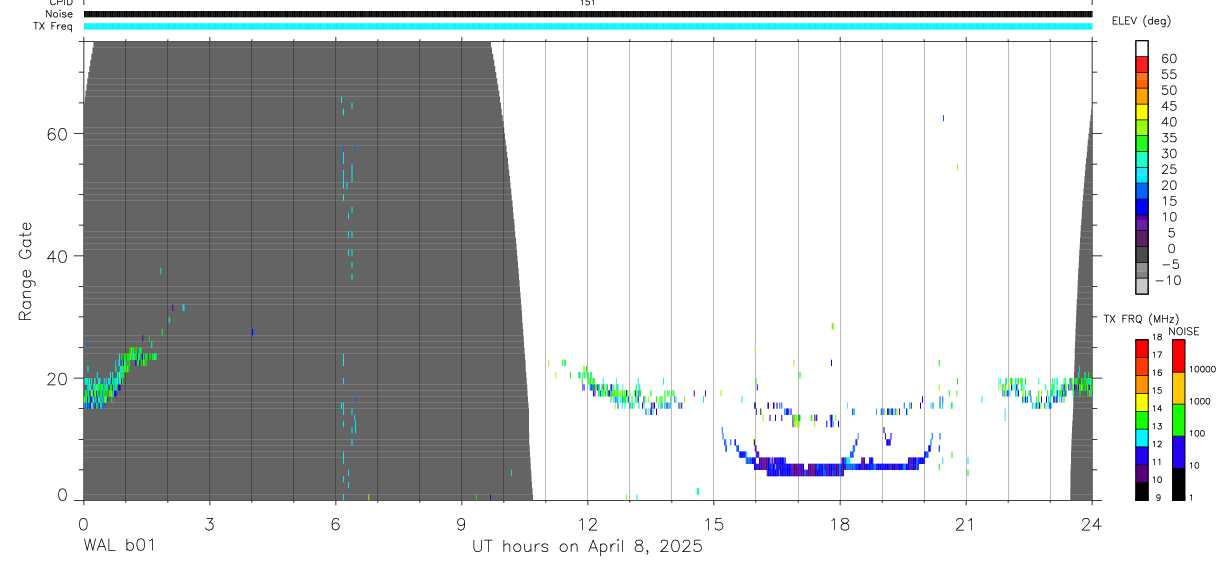
Task: Pick the blue swatch in NOISE colorbar
Action: (1178, 450)
